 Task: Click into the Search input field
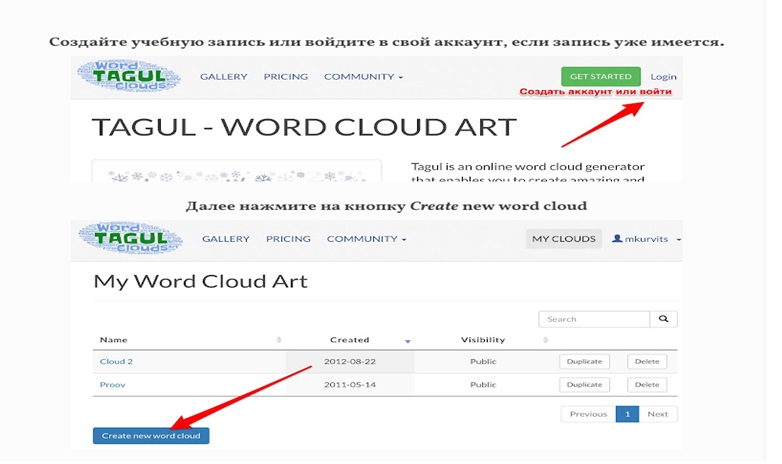click(594, 319)
